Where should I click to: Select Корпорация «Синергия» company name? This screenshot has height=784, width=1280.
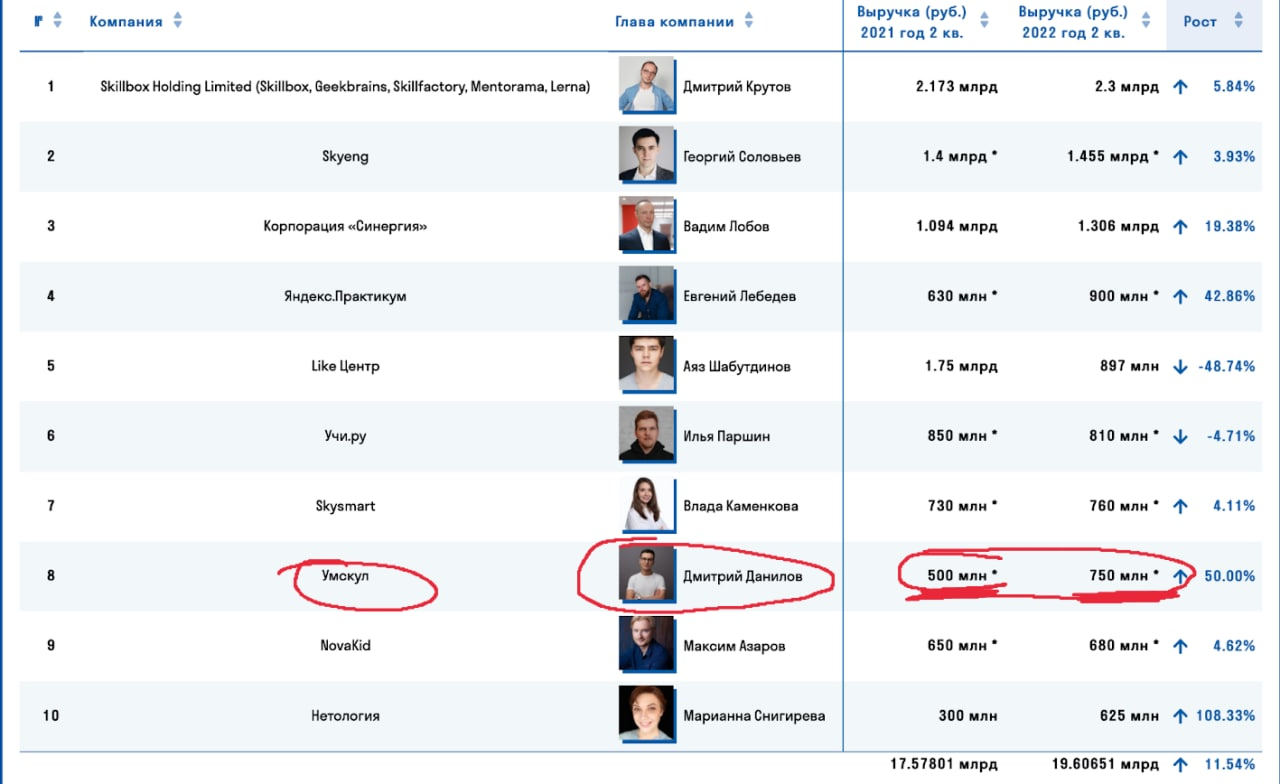[345, 226]
